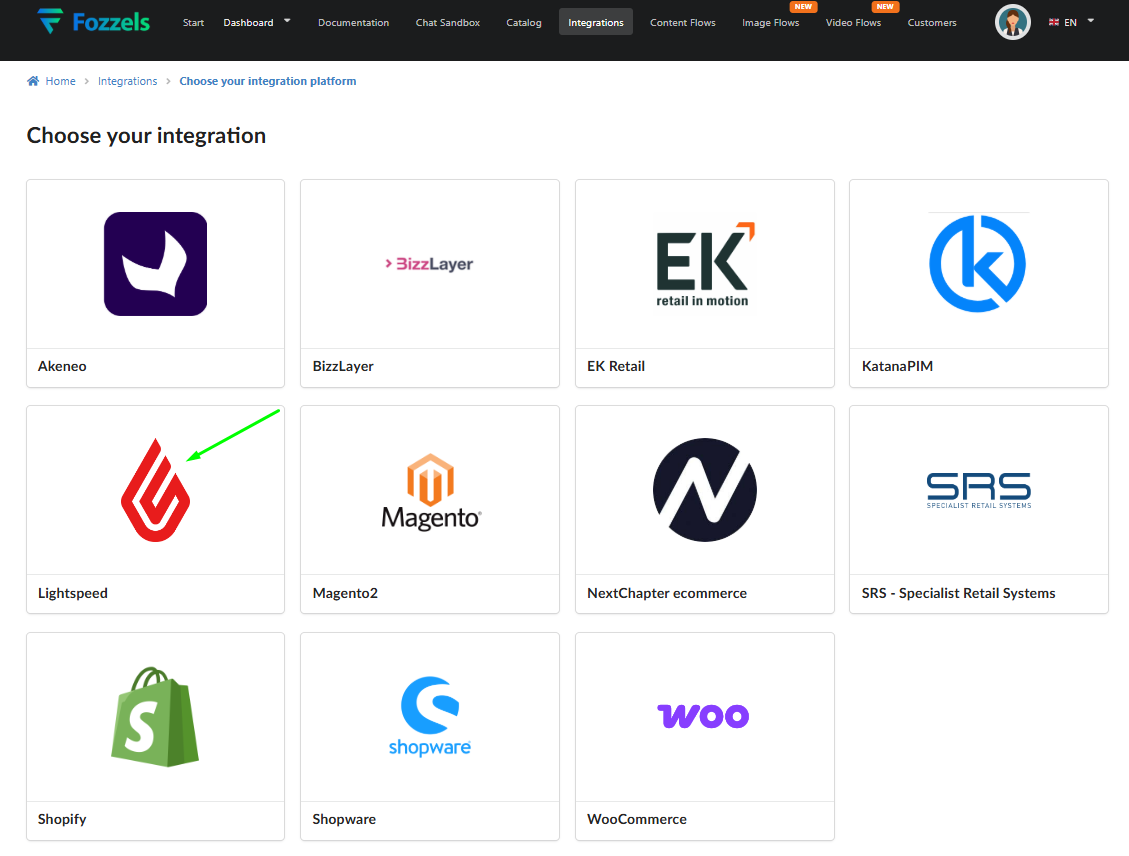Select the Woo logo
Screen dimensions: 1129x856
[703, 716]
